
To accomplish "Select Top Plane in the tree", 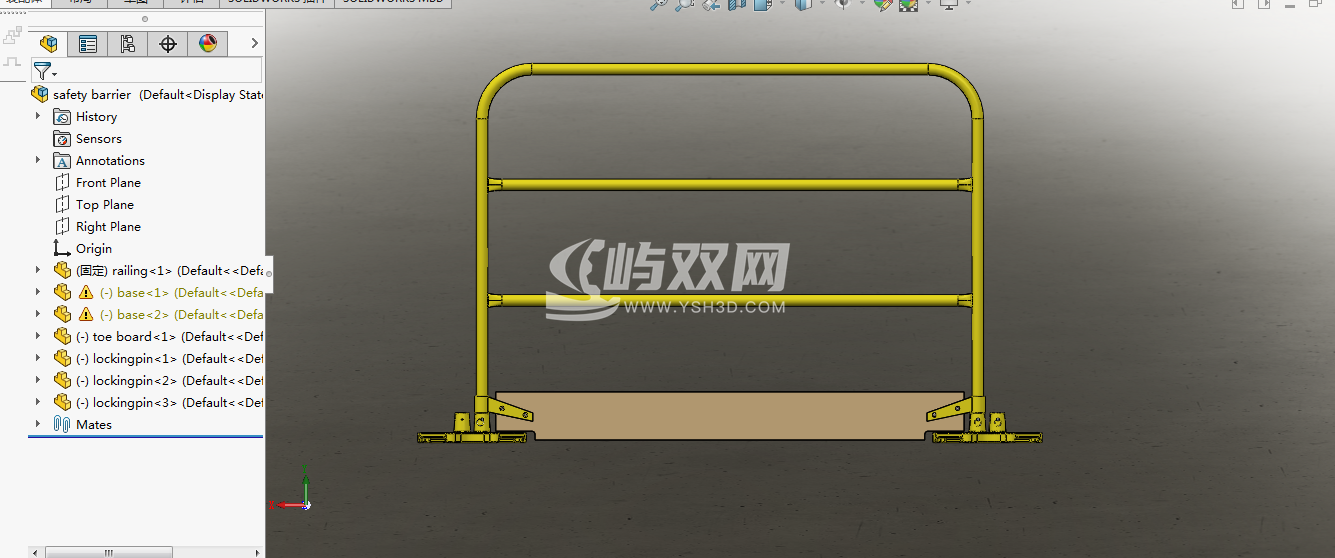I will (105, 204).
